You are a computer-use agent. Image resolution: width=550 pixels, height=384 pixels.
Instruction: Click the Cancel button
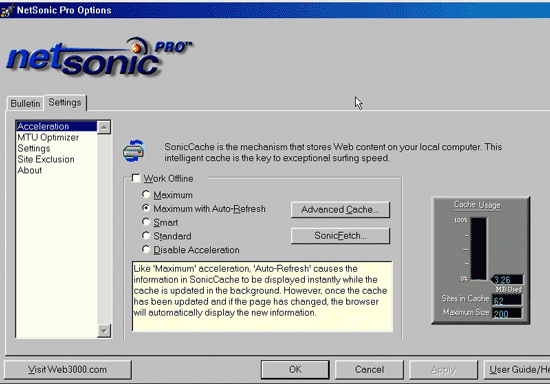click(x=369, y=370)
